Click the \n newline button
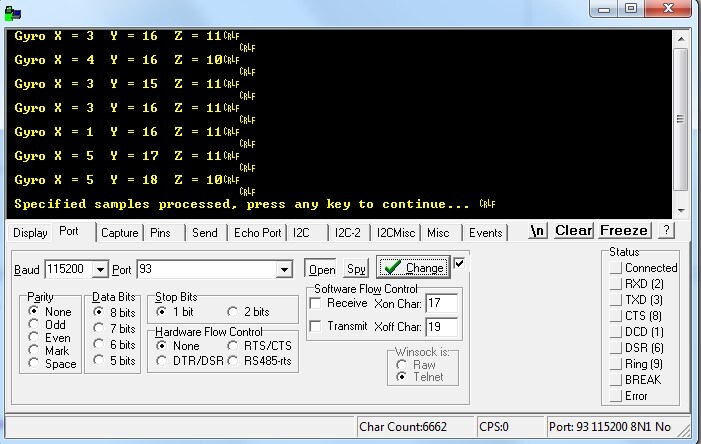The width and height of the screenshot is (701, 444). coord(538,231)
